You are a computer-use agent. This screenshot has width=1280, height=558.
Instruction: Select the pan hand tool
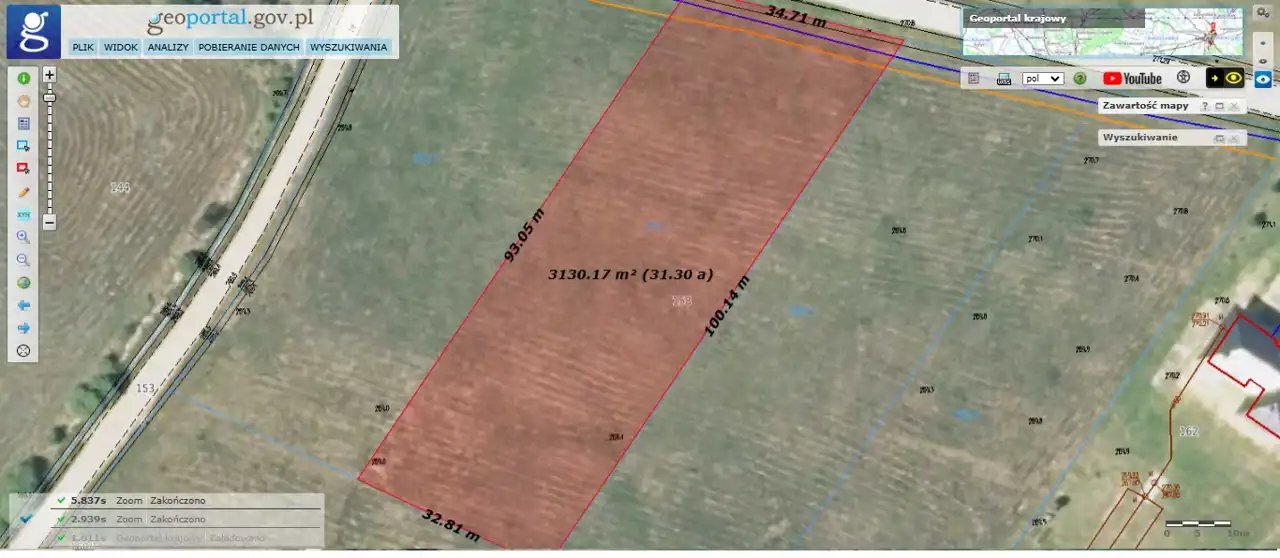click(23, 100)
